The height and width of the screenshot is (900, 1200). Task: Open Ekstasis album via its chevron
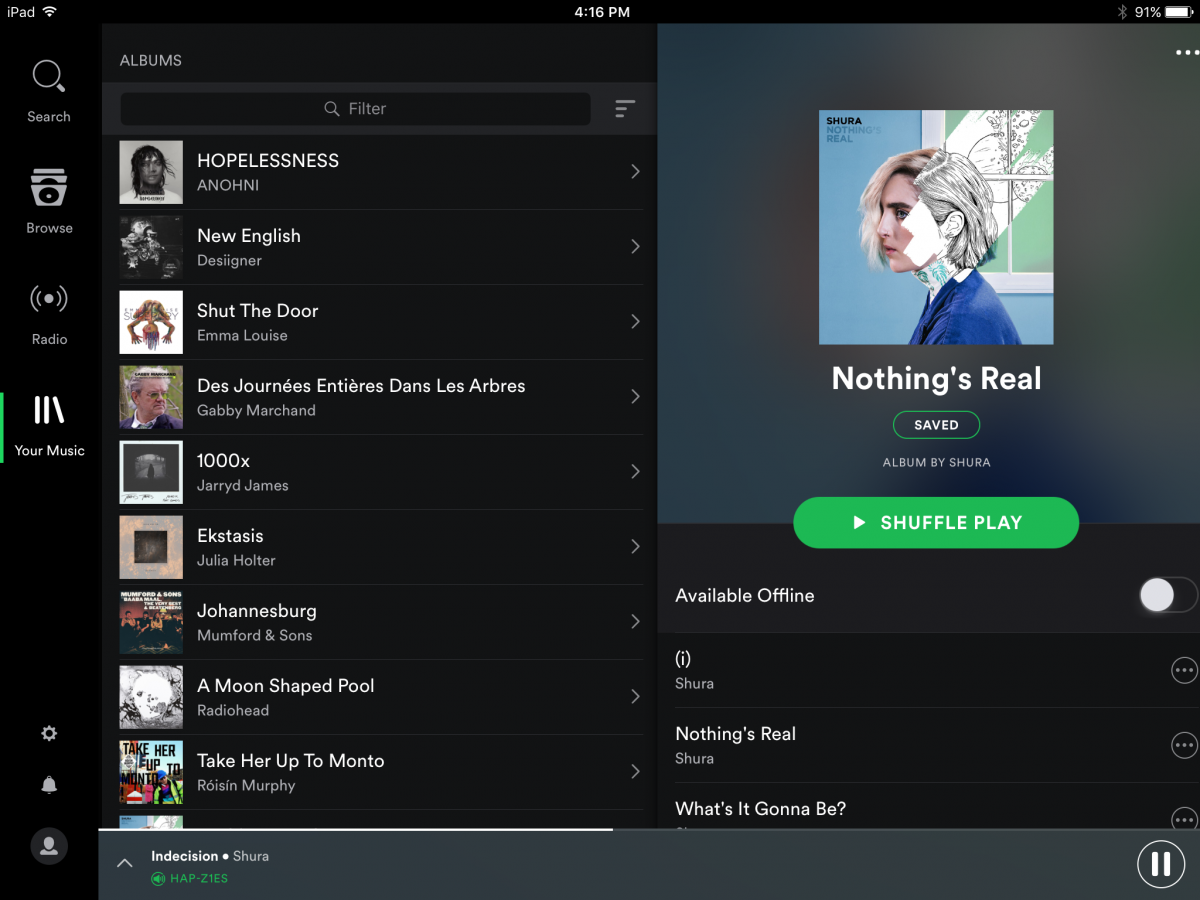click(x=635, y=547)
